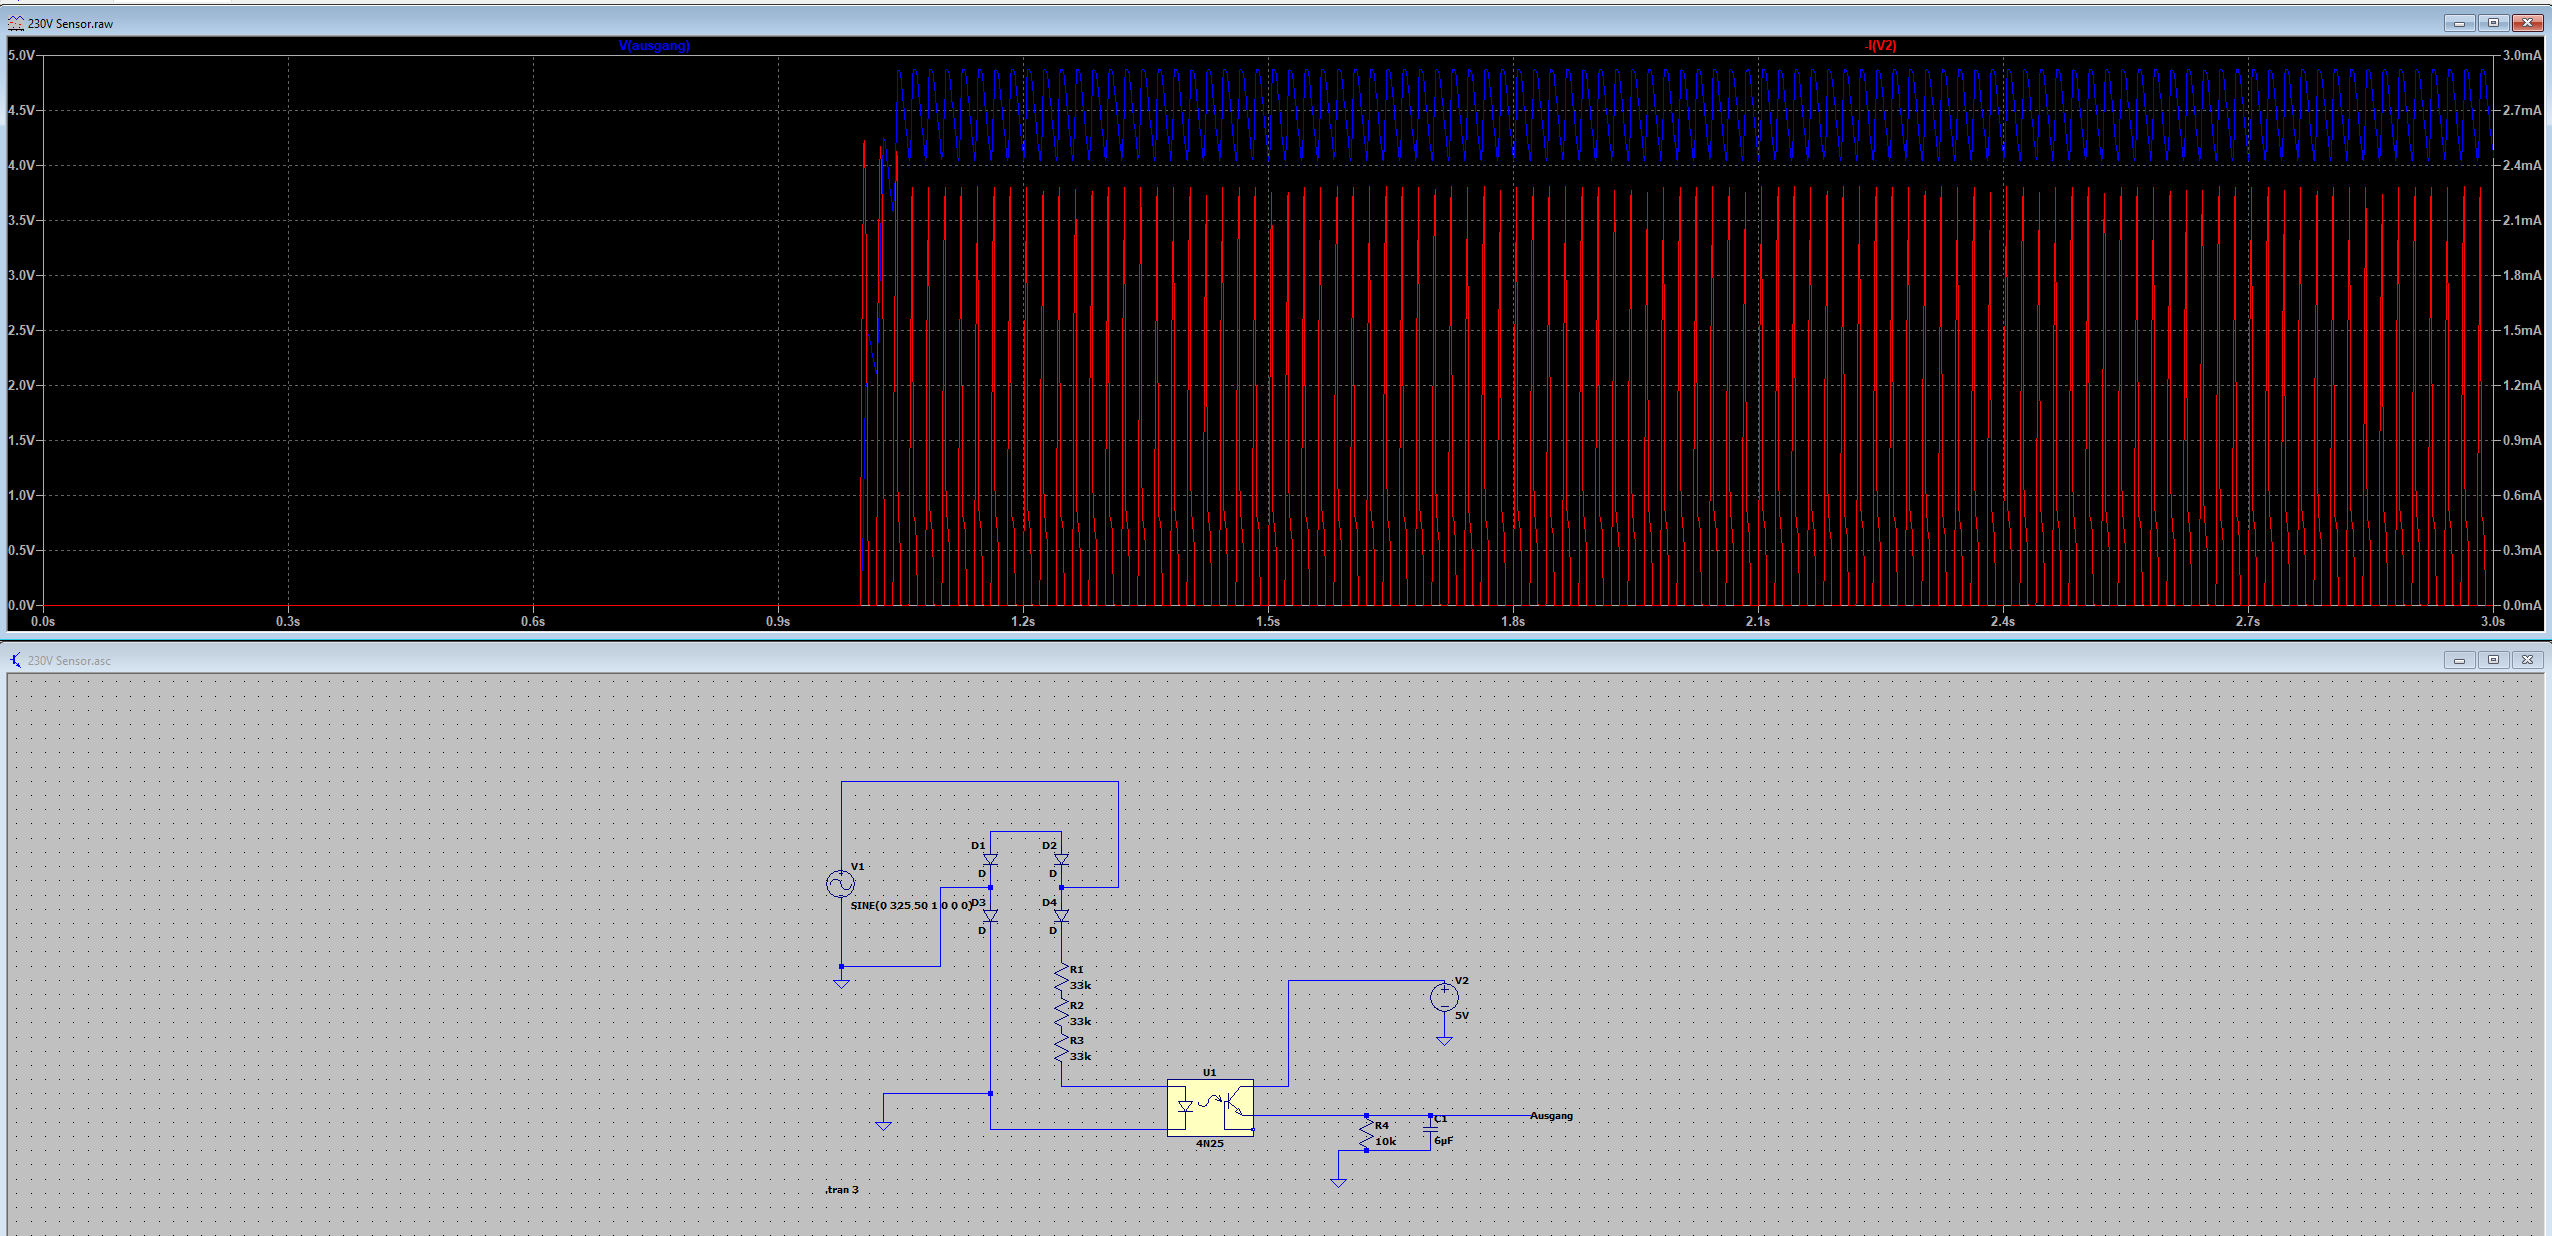Click the 3.0s time axis label
This screenshot has height=1236, width=2552.
[2493, 621]
